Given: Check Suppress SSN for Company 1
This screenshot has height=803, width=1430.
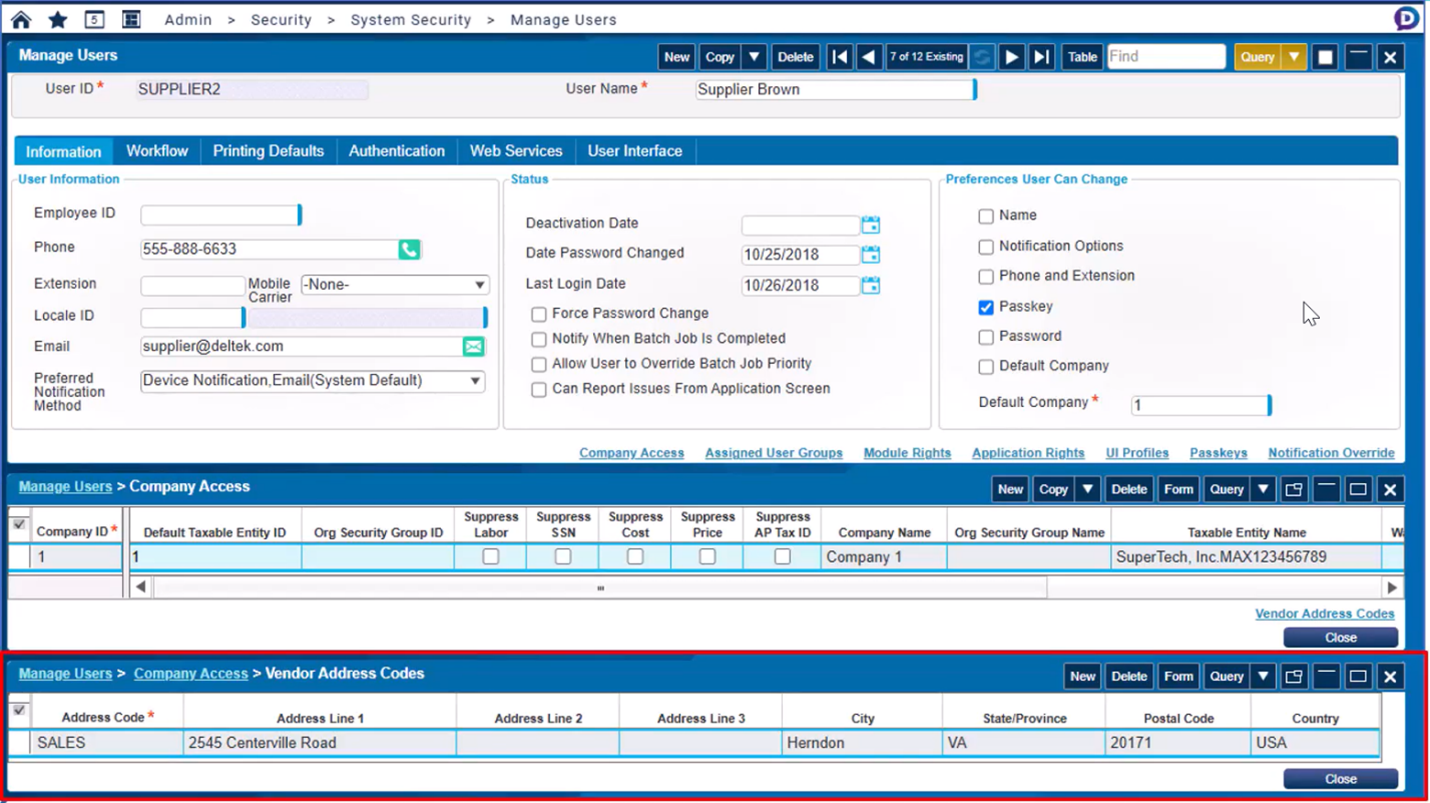Looking at the screenshot, I should 563,557.
